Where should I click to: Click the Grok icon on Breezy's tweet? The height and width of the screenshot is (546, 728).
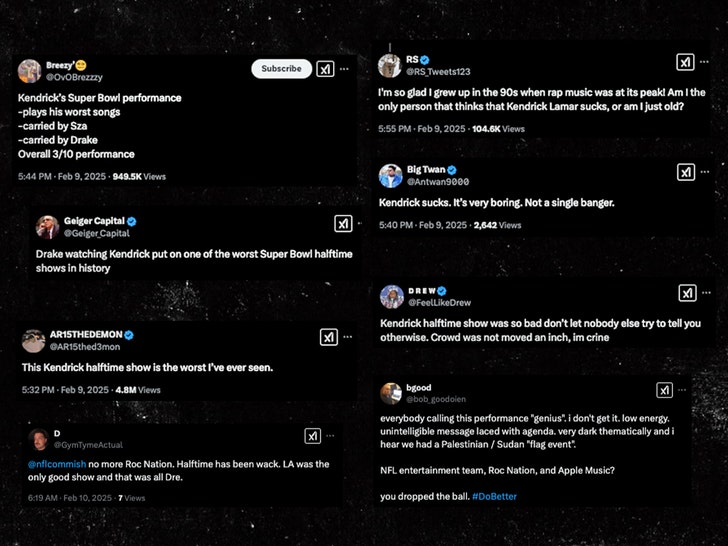click(x=325, y=69)
